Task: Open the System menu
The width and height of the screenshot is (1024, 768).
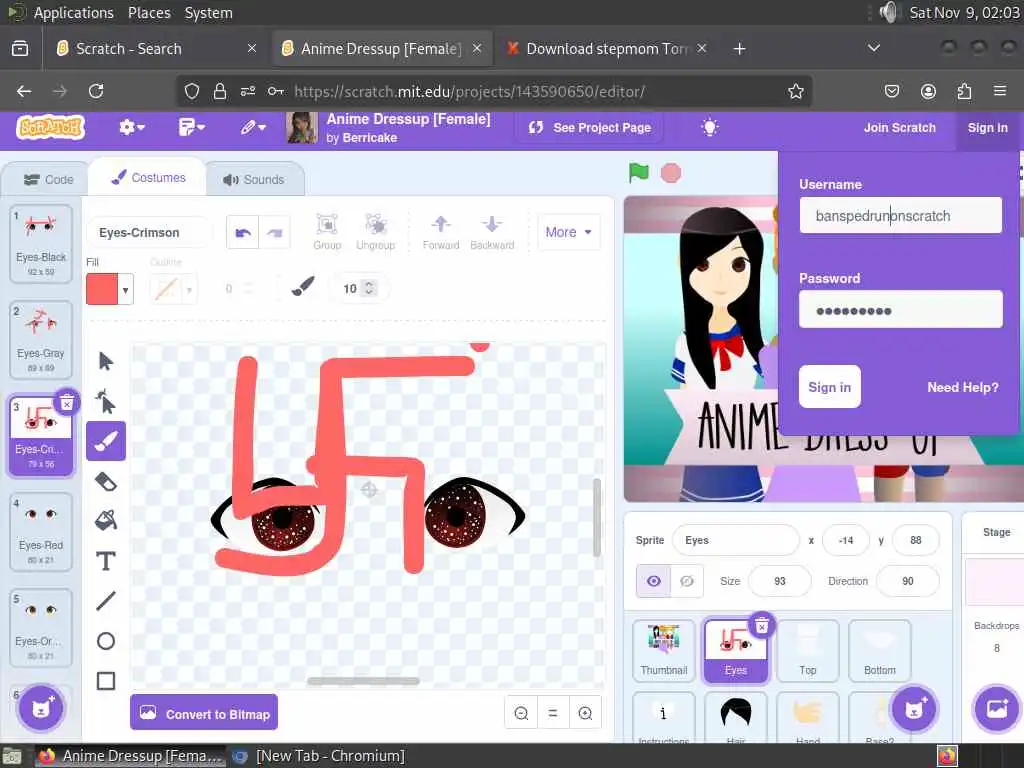Action: tap(208, 12)
